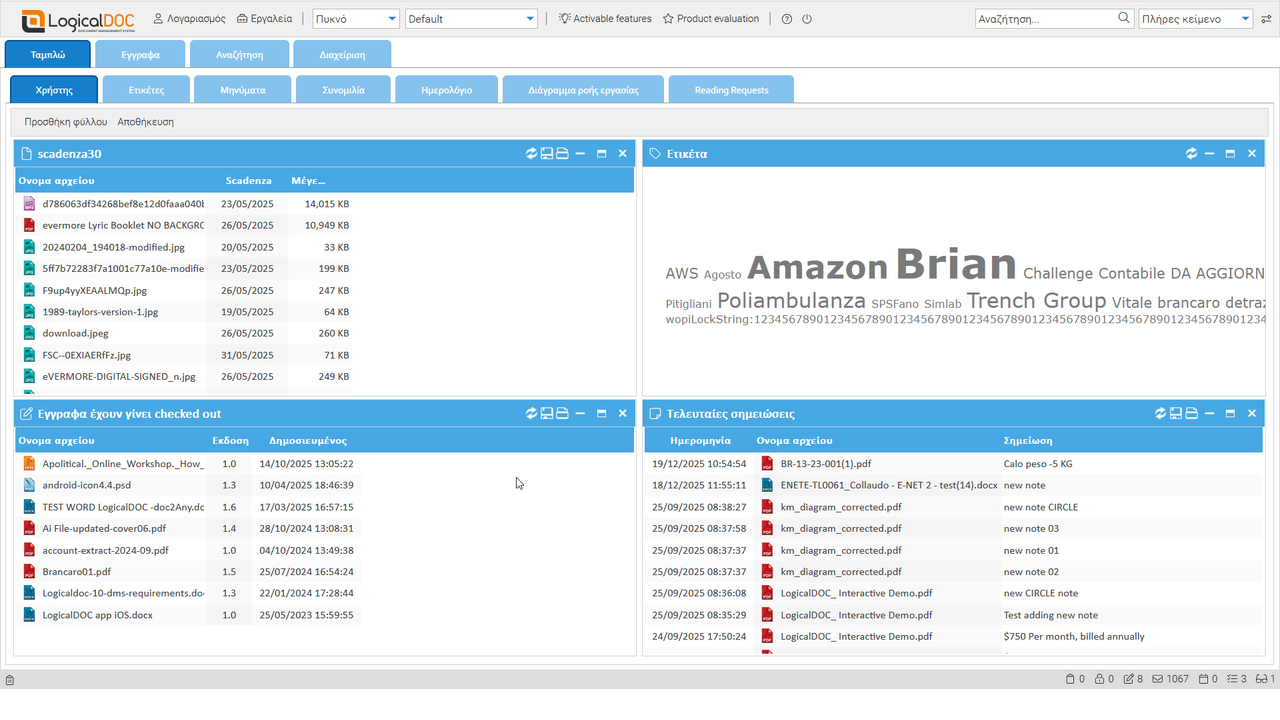Toggle the lock status indicator in status bar
Viewport: 1280px width, 720px height.
tap(1097, 678)
